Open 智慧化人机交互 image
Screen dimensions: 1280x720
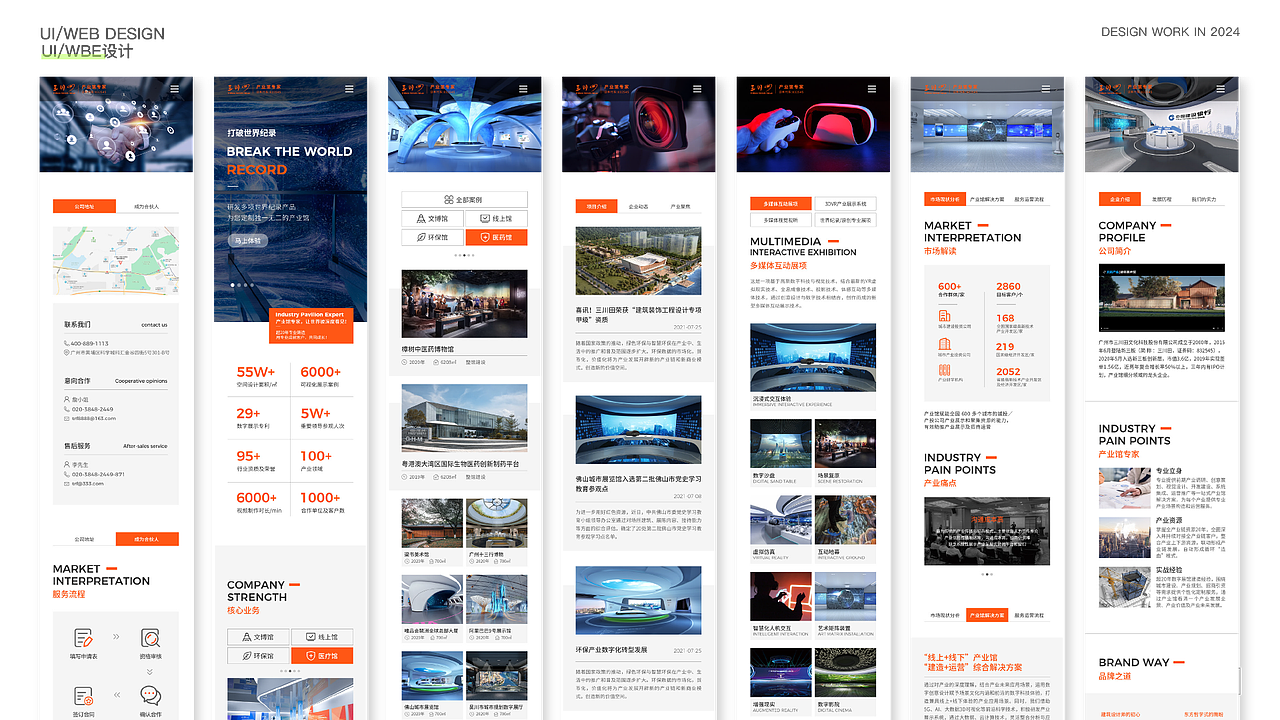pos(781,596)
